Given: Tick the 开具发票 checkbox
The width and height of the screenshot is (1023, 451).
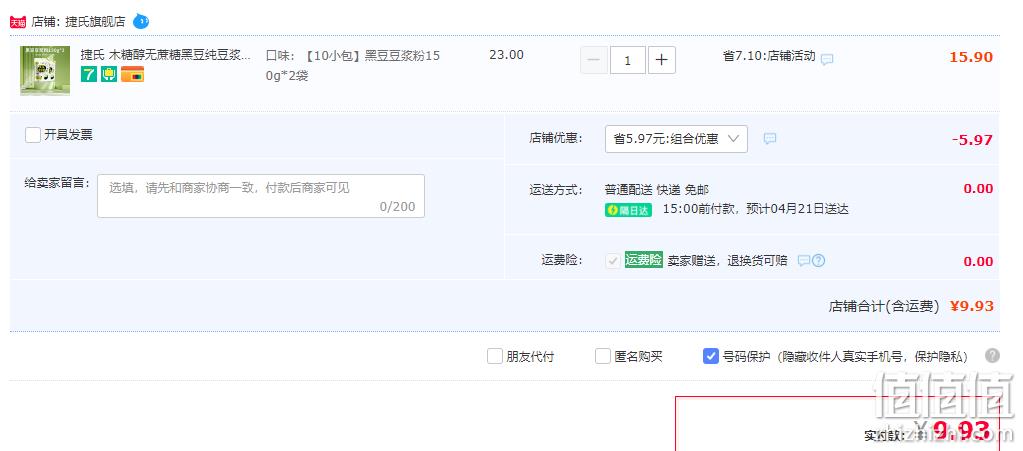Looking at the screenshot, I should (33, 135).
